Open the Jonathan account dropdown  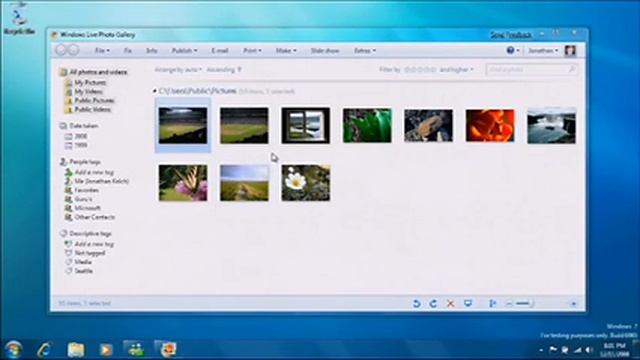point(543,51)
